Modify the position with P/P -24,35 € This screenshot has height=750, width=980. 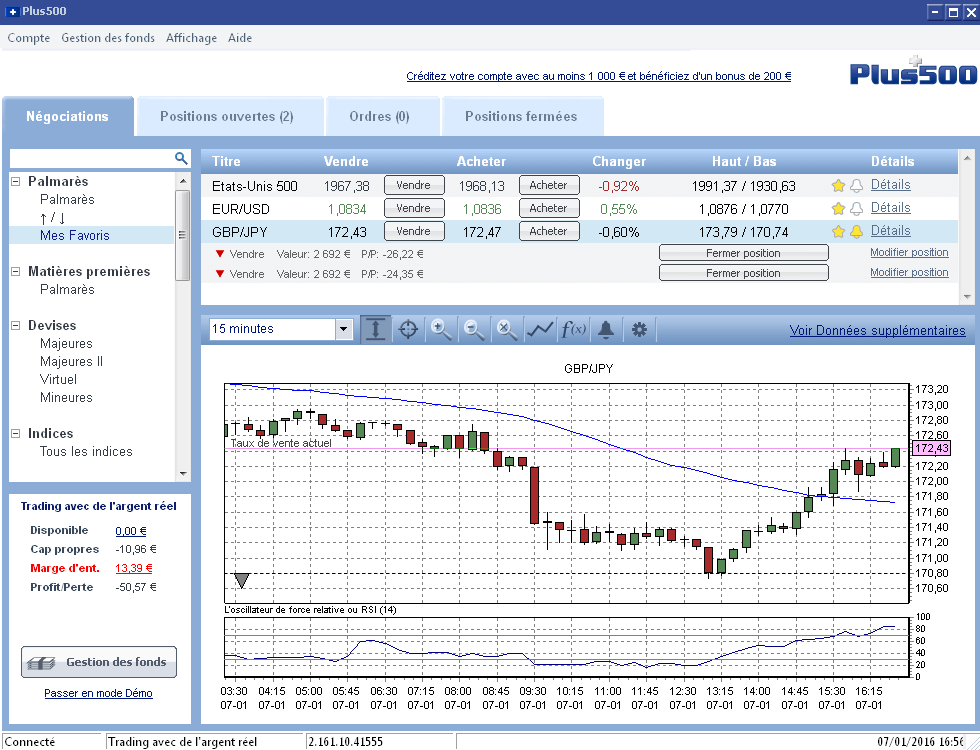[x=909, y=272]
